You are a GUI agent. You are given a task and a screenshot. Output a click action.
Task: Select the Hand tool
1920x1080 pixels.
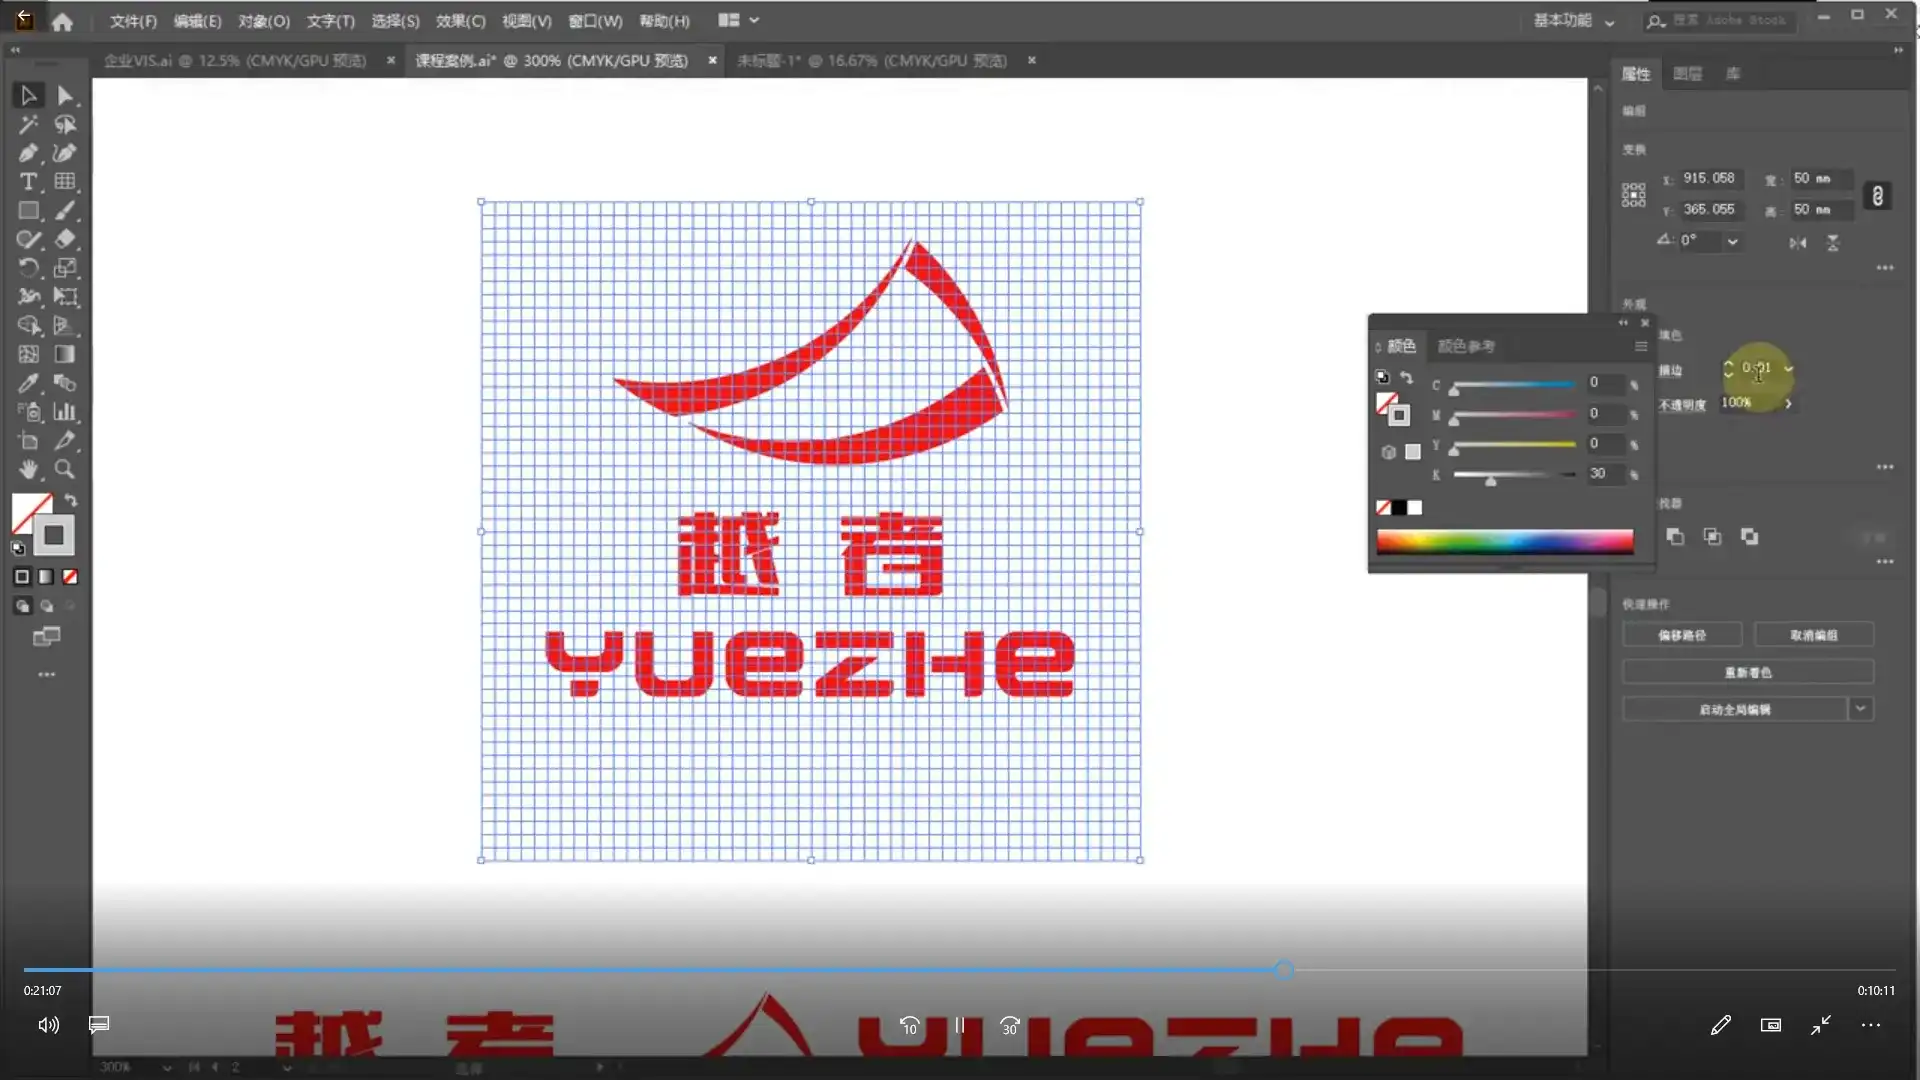pyautogui.click(x=29, y=470)
